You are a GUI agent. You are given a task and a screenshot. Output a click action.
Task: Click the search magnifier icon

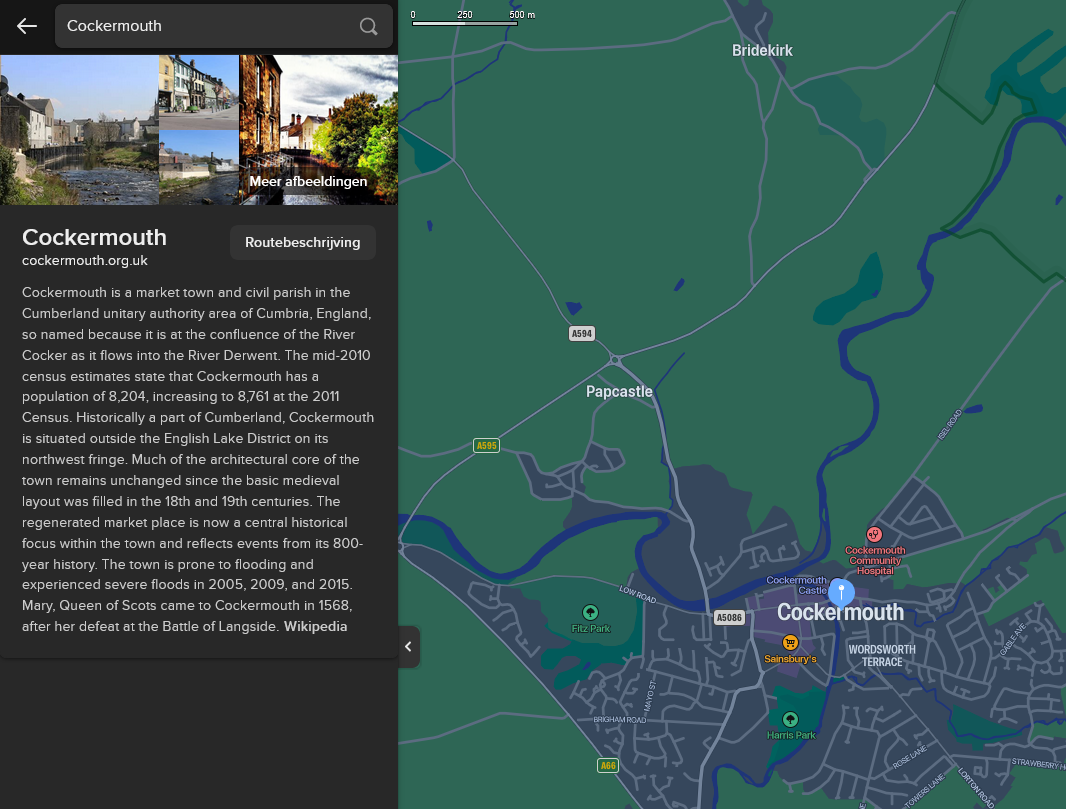click(368, 26)
